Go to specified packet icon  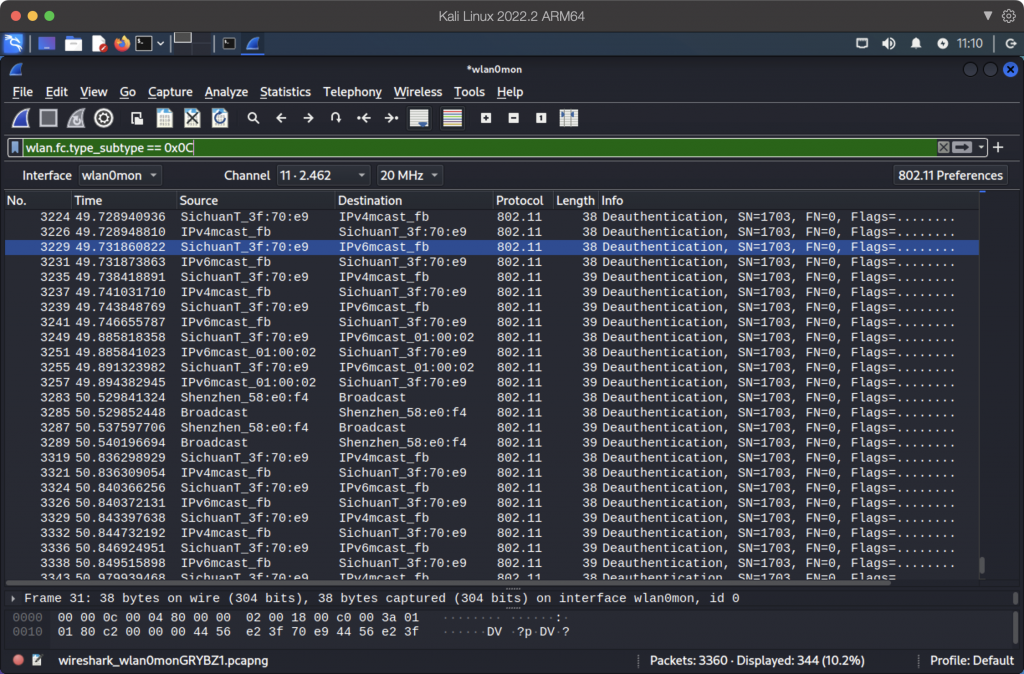tap(336, 118)
